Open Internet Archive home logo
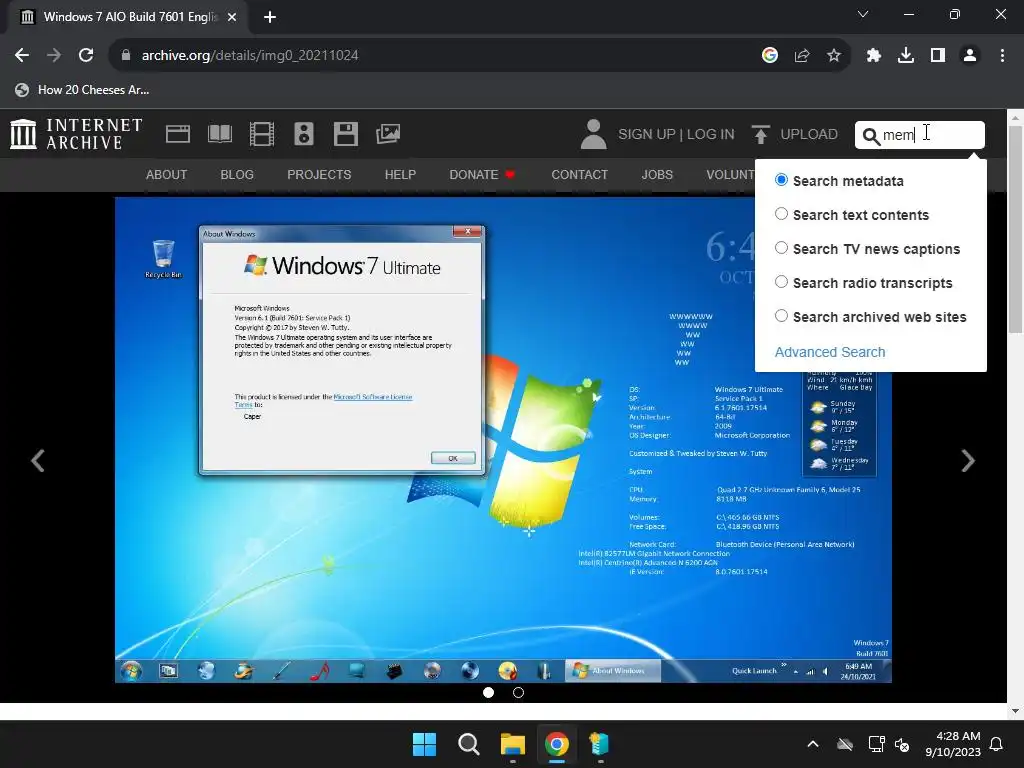The width and height of the screenshot is (1024, 768). [x=76, y=134]
